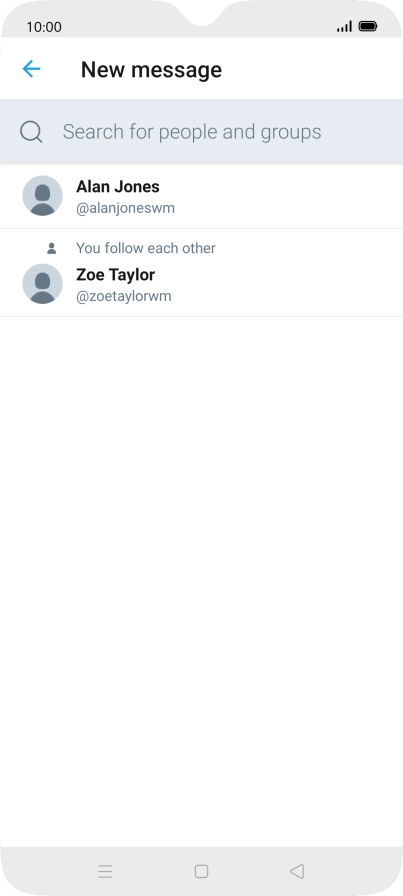403x896 pixels.
Task: Tap the New message title
Action: coord(151,70)
